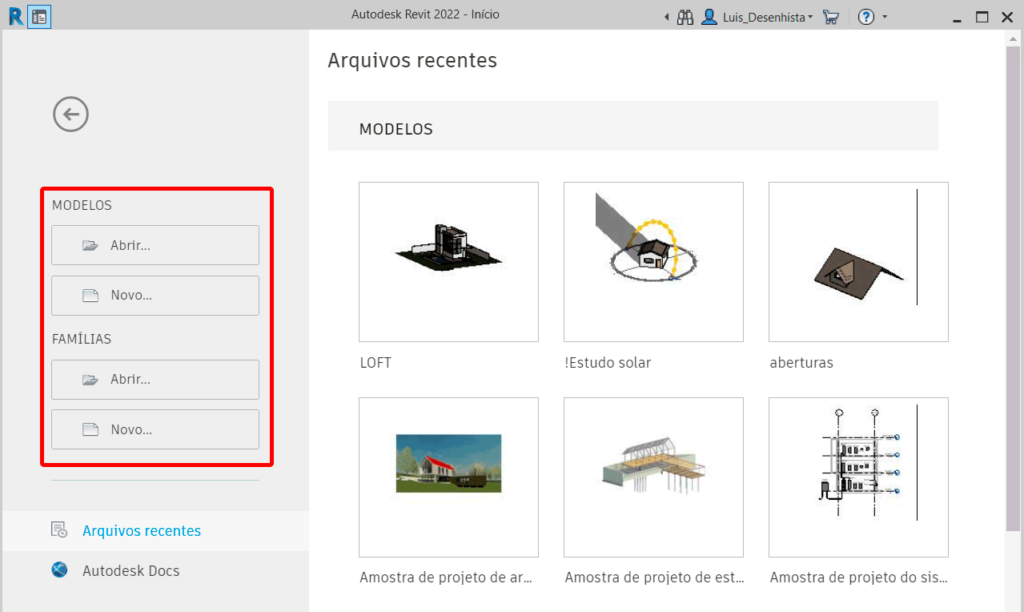Open the Amostra de projeto de est... thumbnail
Screen dimensions: 1024x612
click(x=654, y=477)
